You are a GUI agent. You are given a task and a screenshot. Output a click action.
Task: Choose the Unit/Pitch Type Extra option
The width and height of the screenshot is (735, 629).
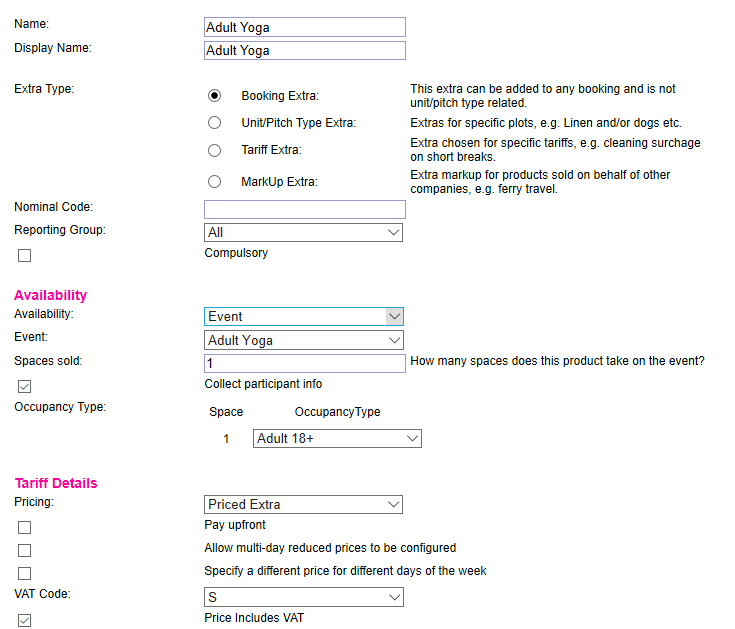click(214, 123)
